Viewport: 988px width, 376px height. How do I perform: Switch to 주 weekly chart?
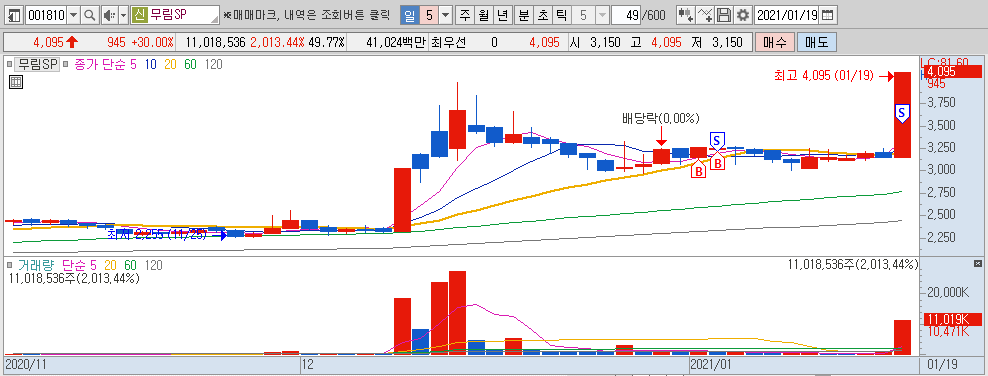(x=465, y=15)
